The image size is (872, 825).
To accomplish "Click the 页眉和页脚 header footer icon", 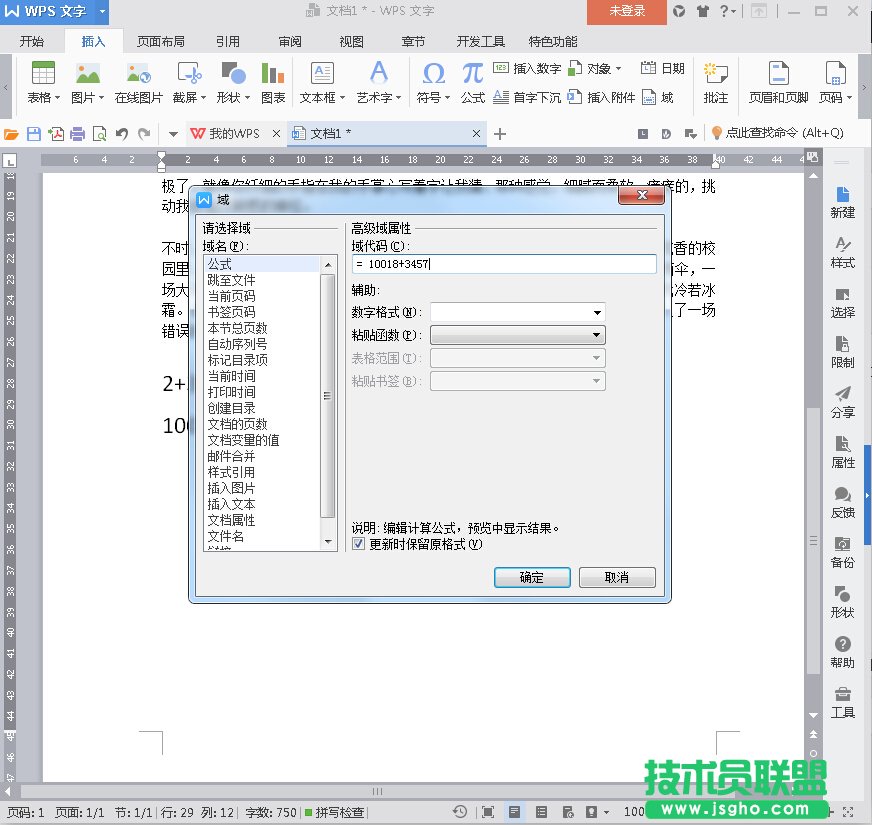I will [x=777, y=74].
